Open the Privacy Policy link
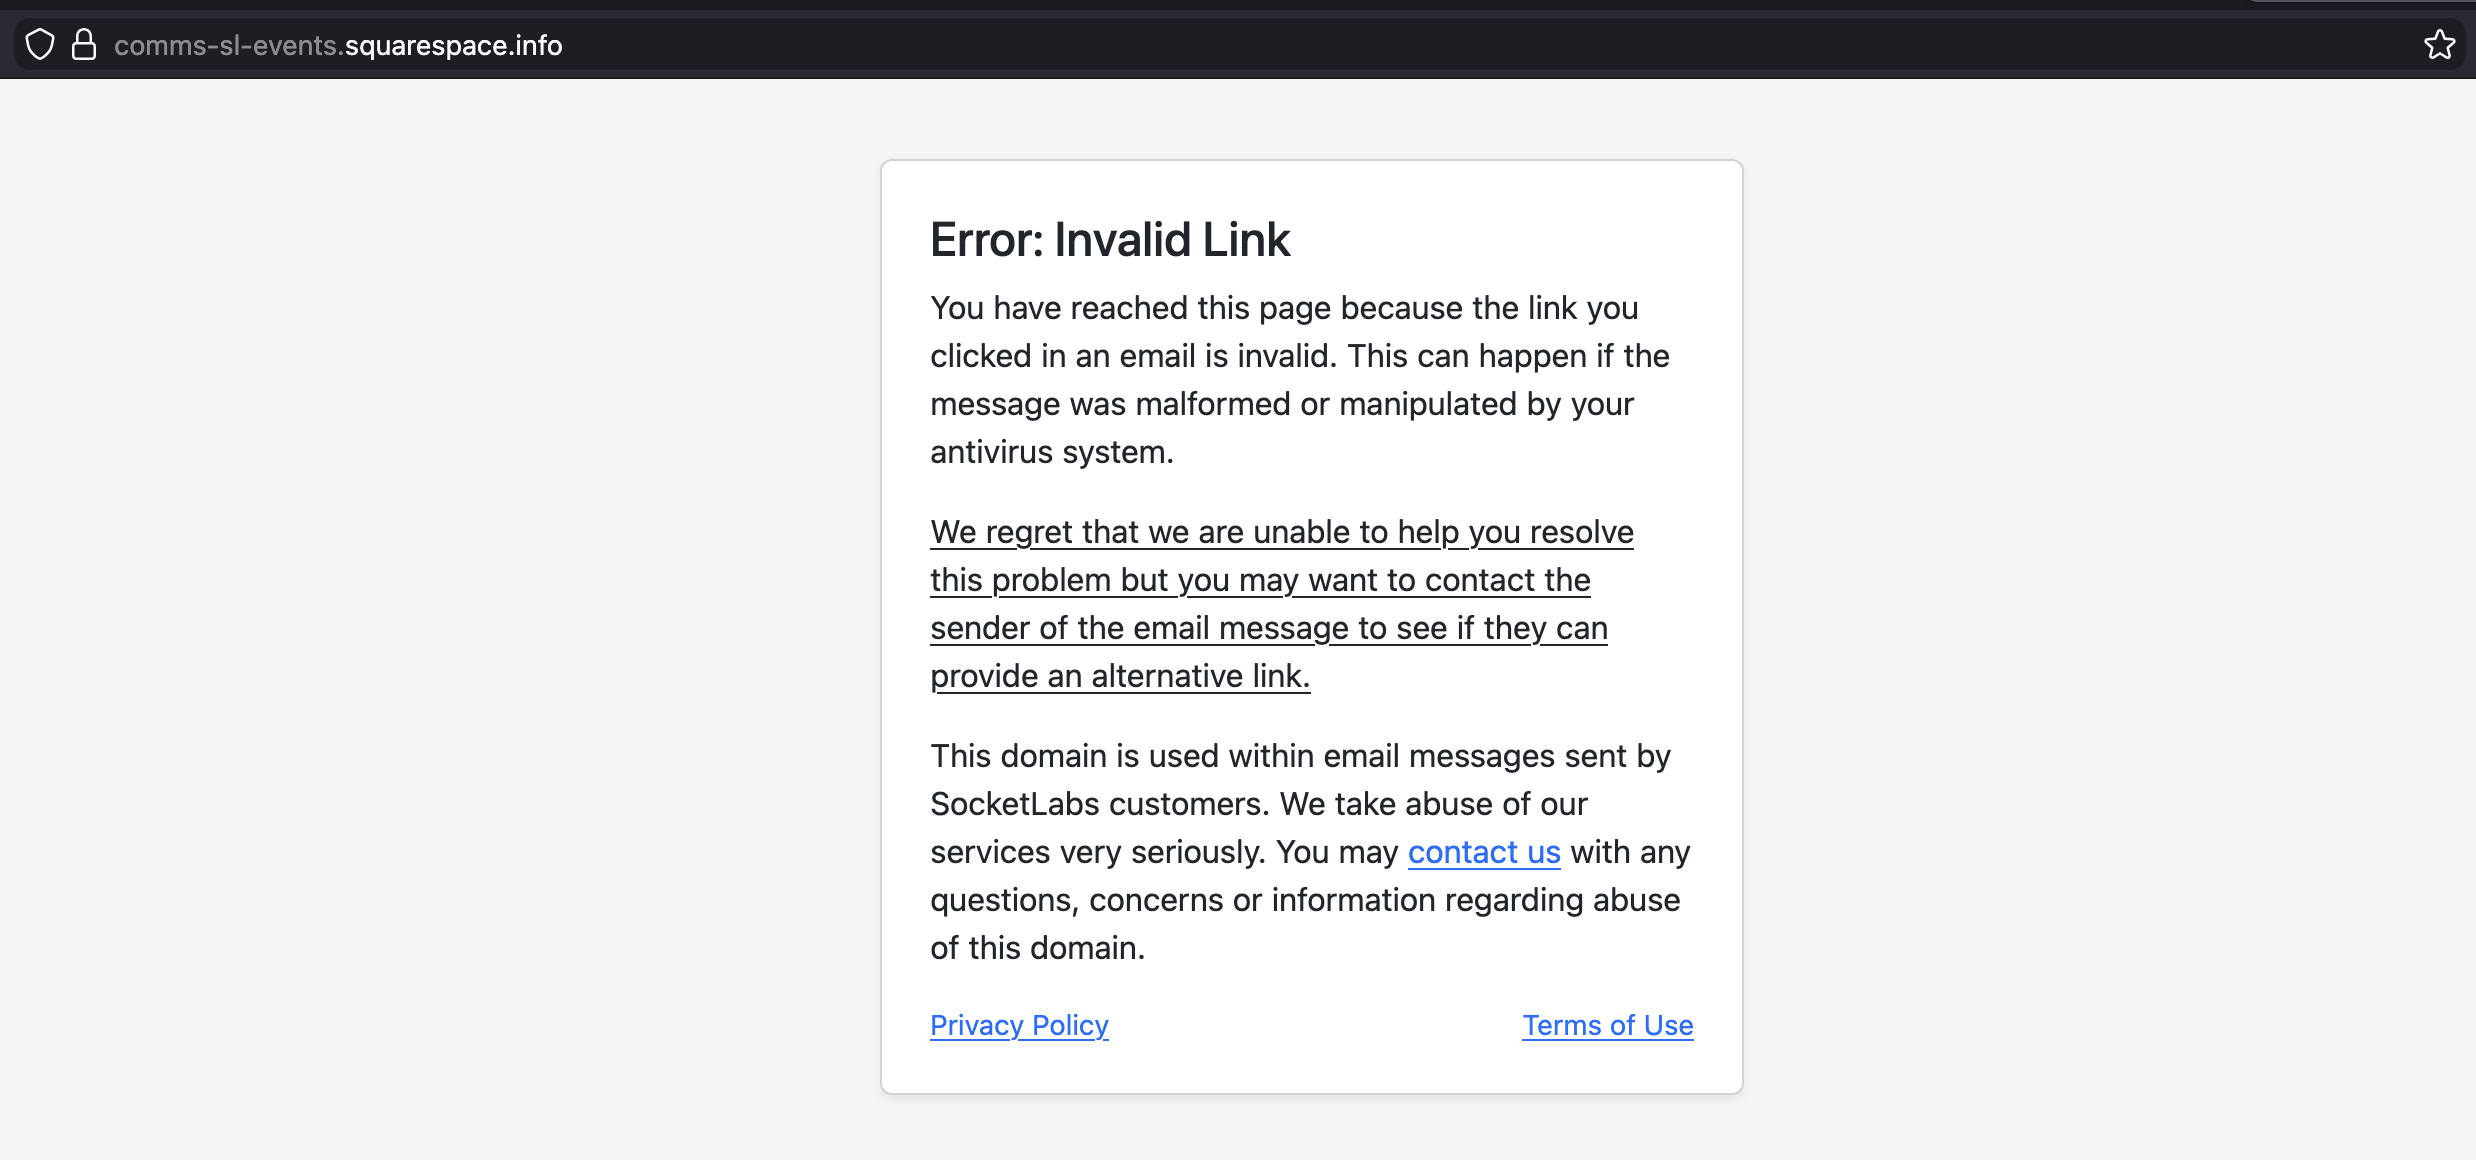The height and width of the screenshot is (1160, 2476). point(1019,1025)
